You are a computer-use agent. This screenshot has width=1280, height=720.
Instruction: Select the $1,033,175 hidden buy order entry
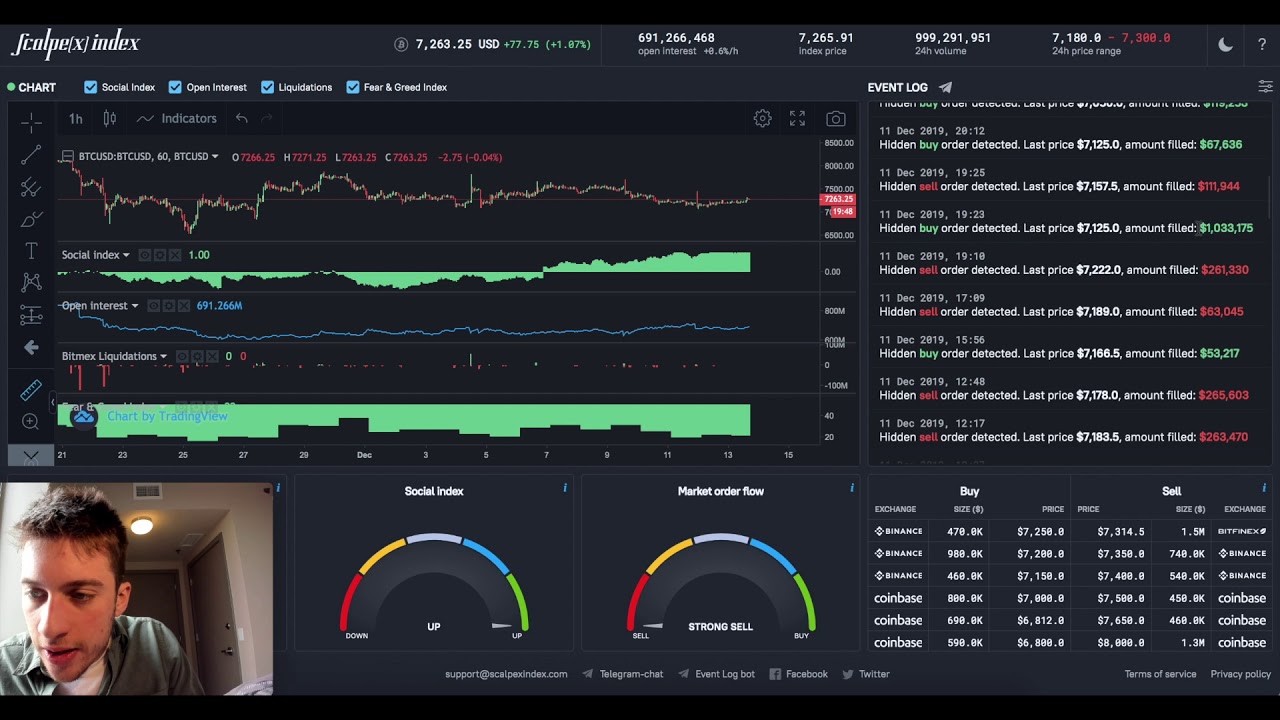pos(1066,221)
